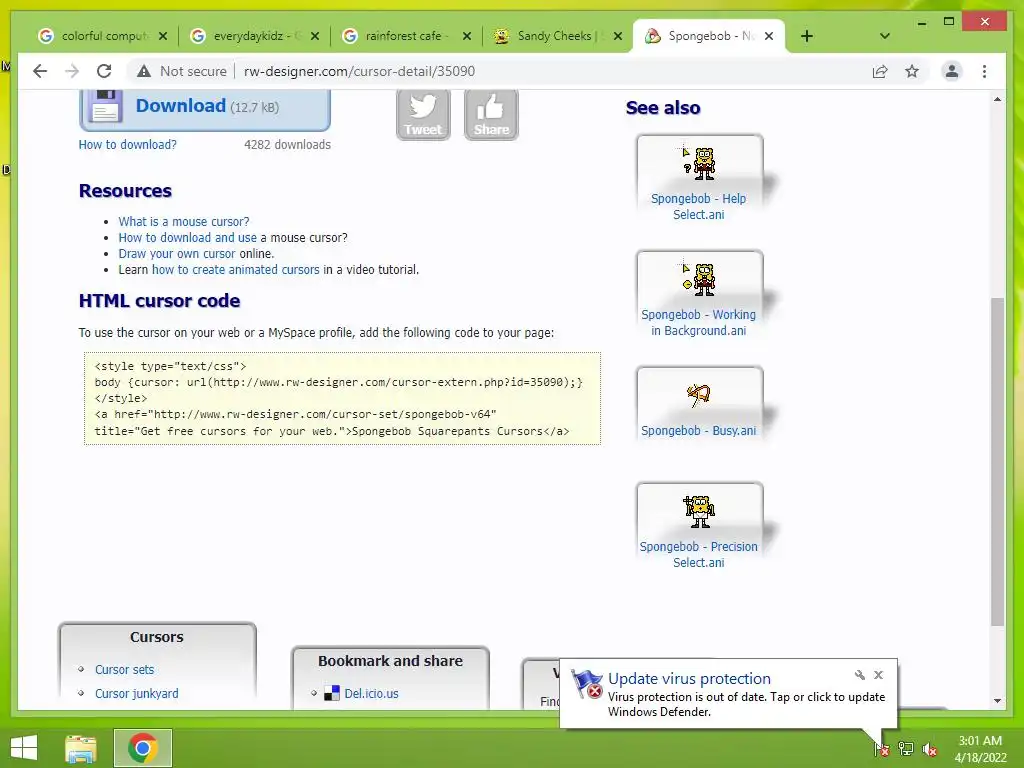Open What is a mouse cursor link

[184, 221]
